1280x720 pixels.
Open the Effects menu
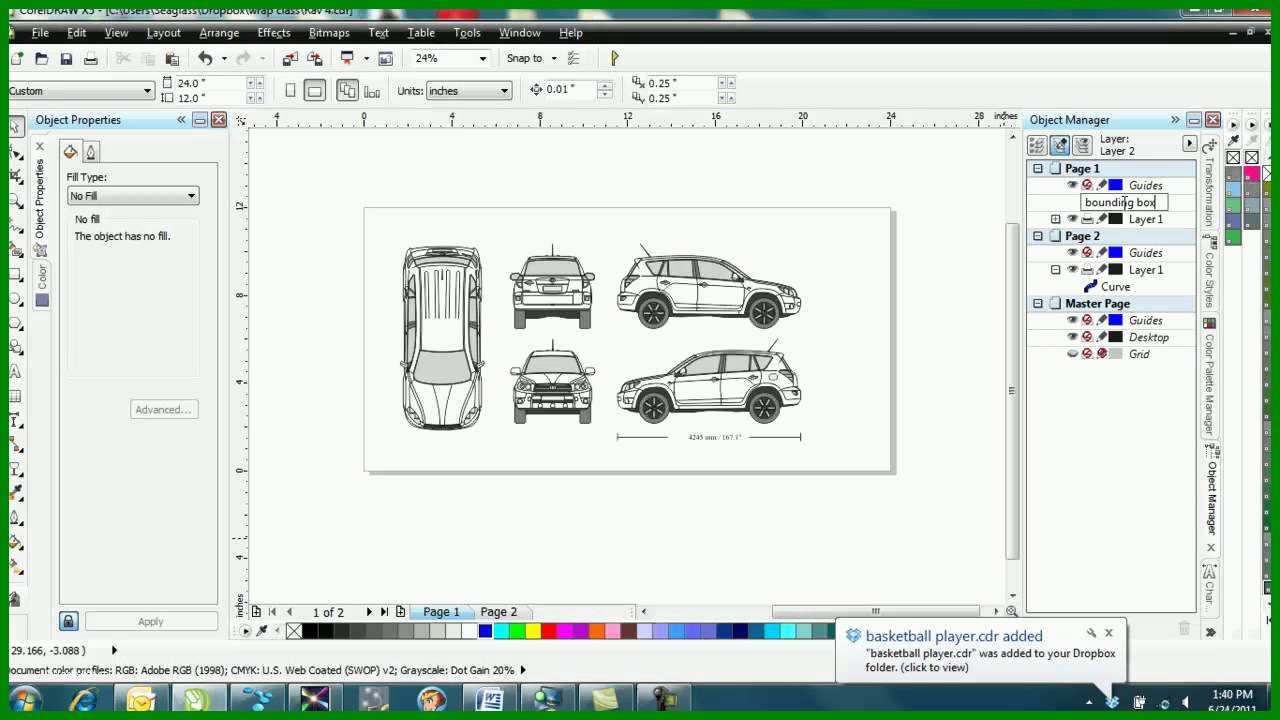click(274, 33)
